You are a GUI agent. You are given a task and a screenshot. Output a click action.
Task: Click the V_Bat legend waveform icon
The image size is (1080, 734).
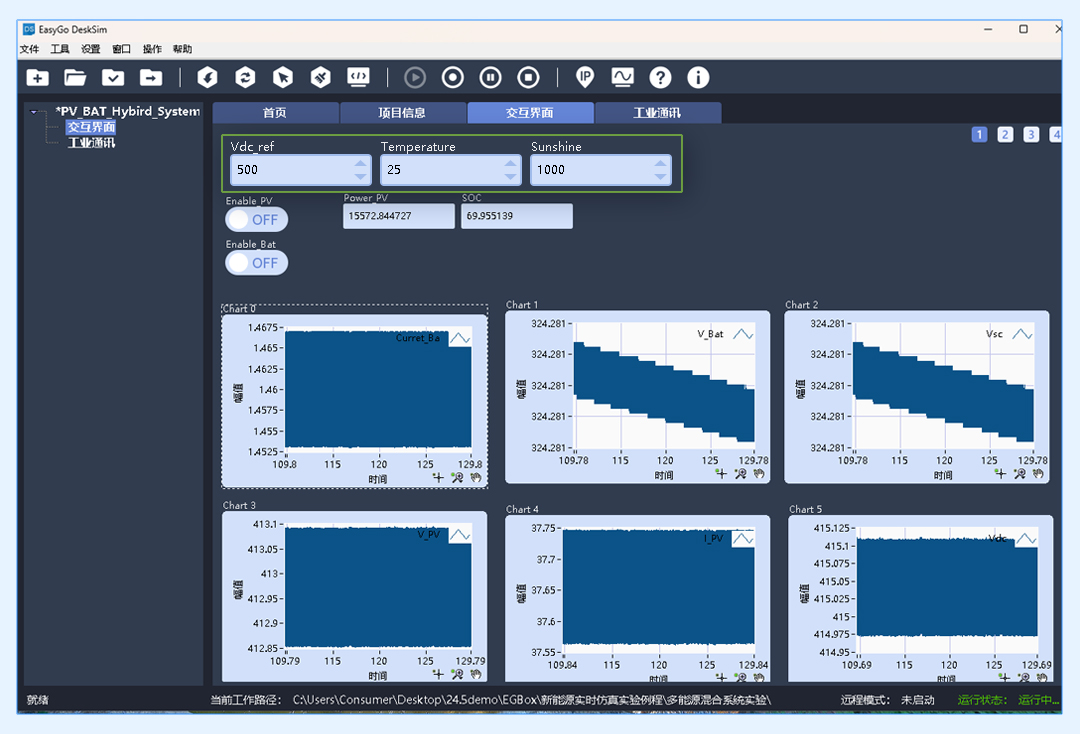point(742,334)
